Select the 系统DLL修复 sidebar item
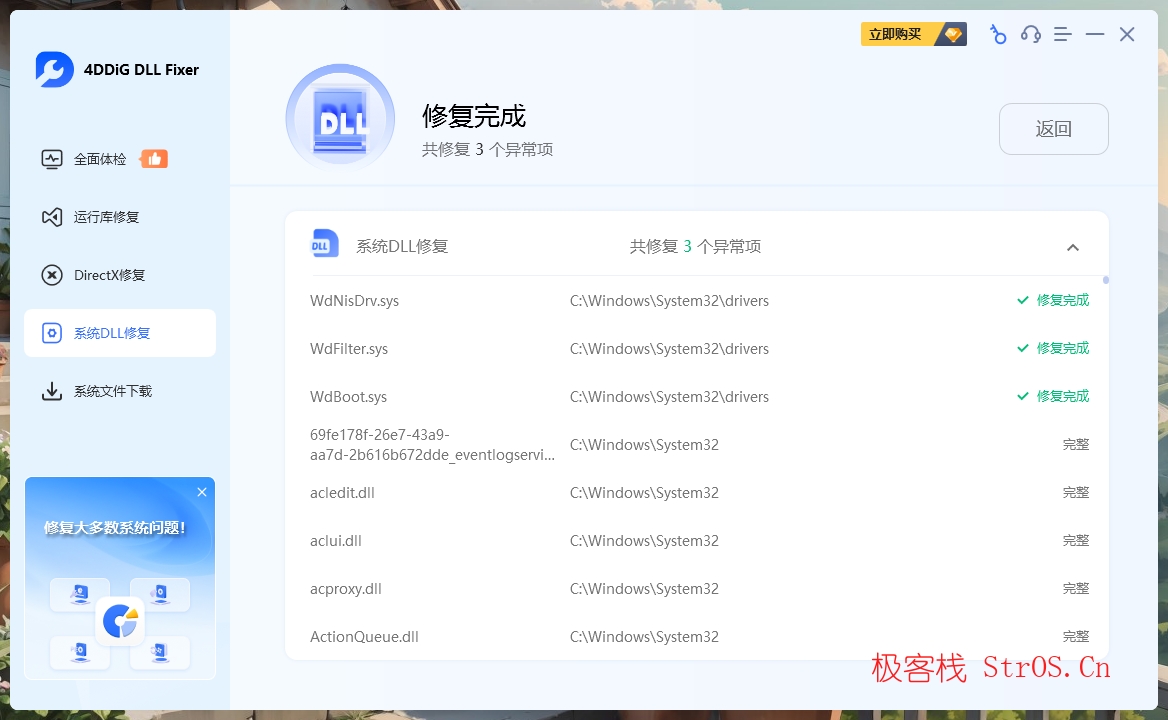 point(120,333)
